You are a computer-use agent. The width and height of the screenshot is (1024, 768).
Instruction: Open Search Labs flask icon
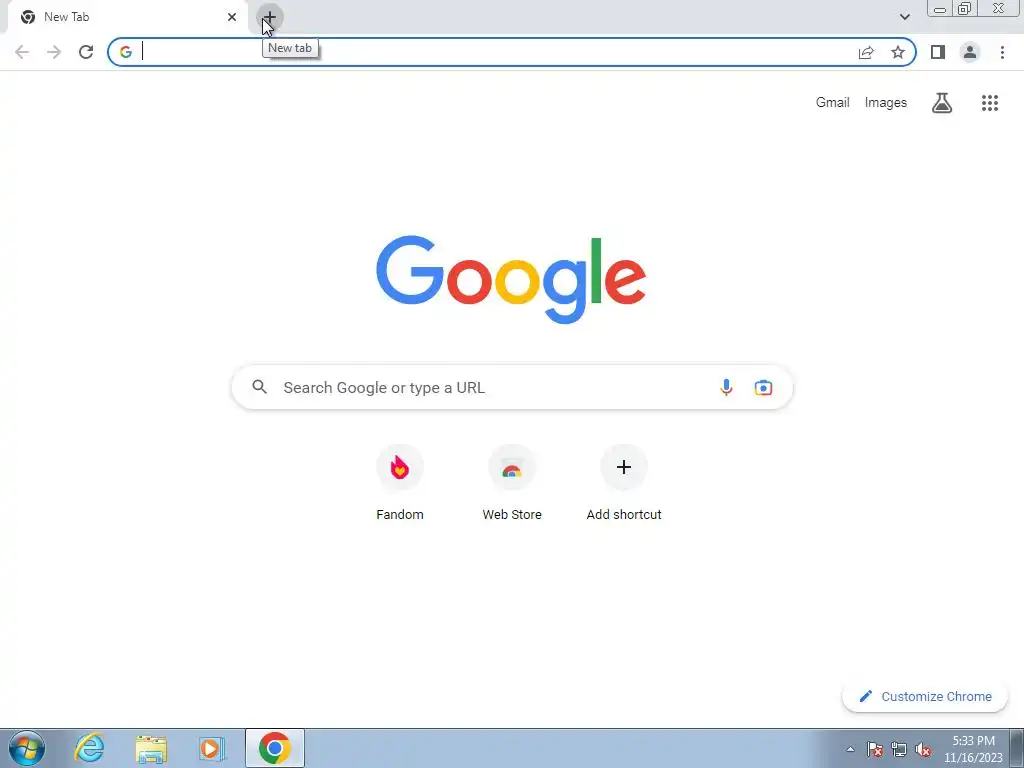click(942, 103)
